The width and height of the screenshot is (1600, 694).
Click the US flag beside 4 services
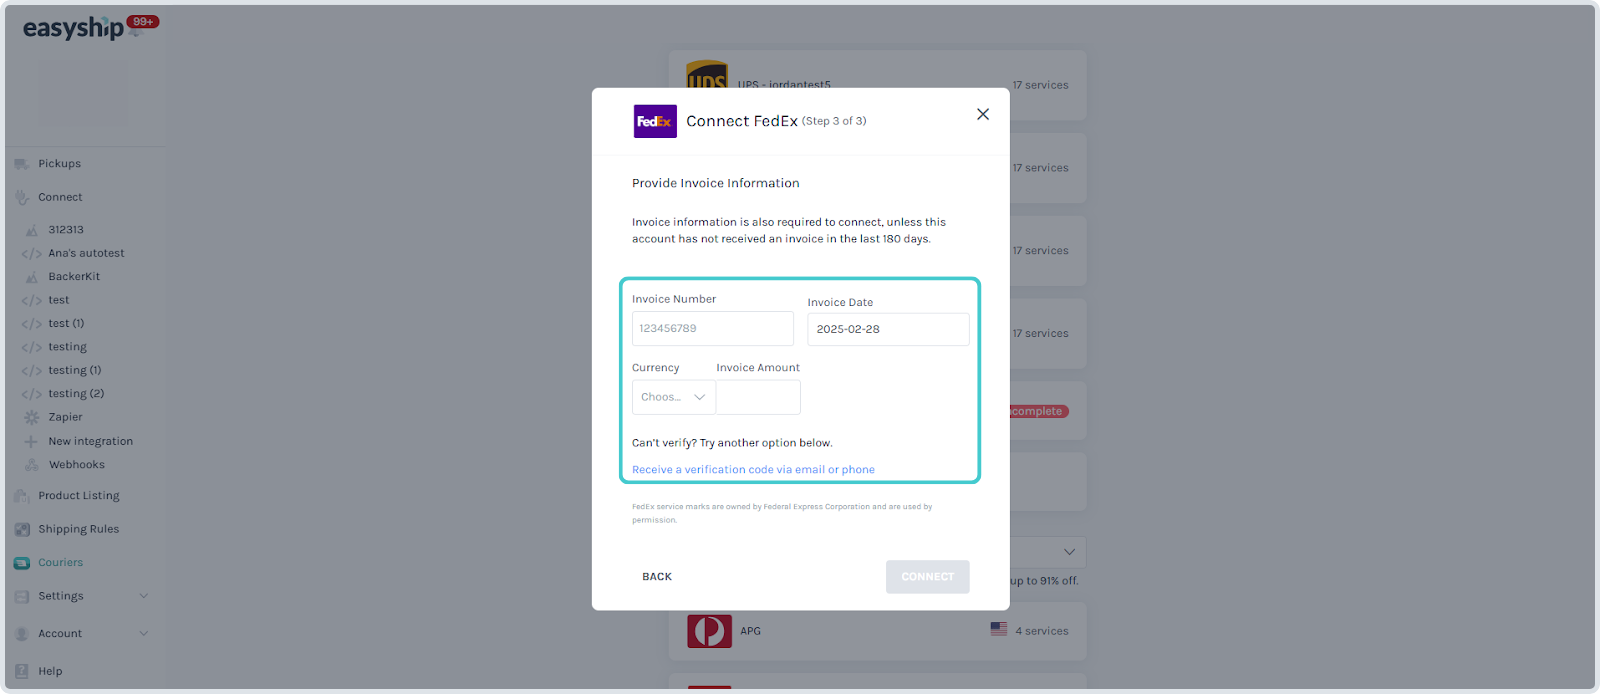[999, 629]
